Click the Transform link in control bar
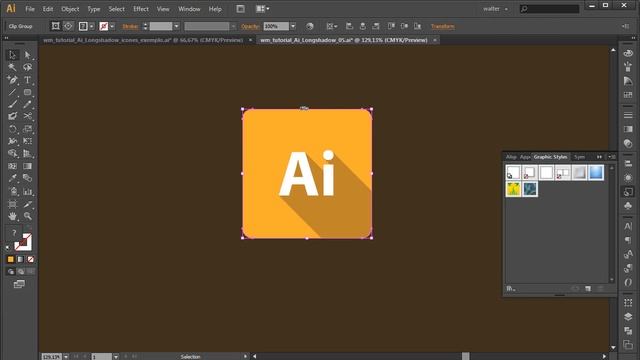 point(443,26)
